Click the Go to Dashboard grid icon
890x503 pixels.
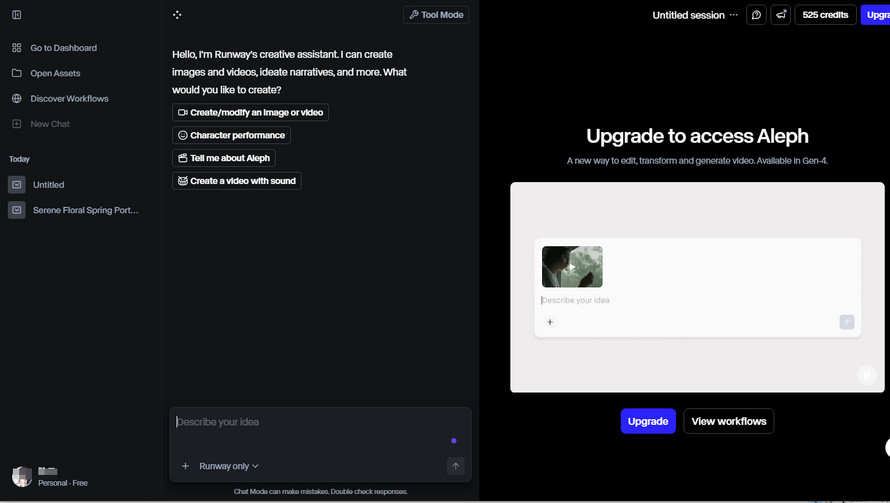pyautogui.click(x=16, y=48)
